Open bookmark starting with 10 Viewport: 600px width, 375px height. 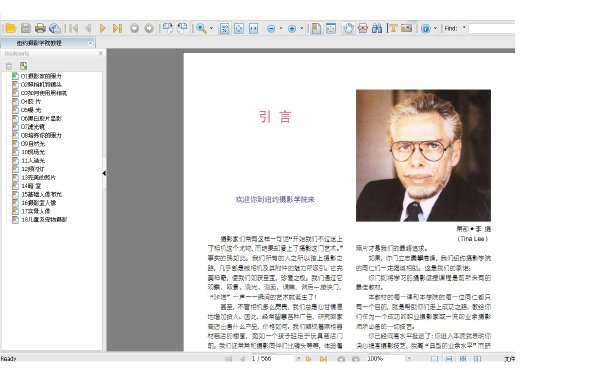(x=33, y=152)
